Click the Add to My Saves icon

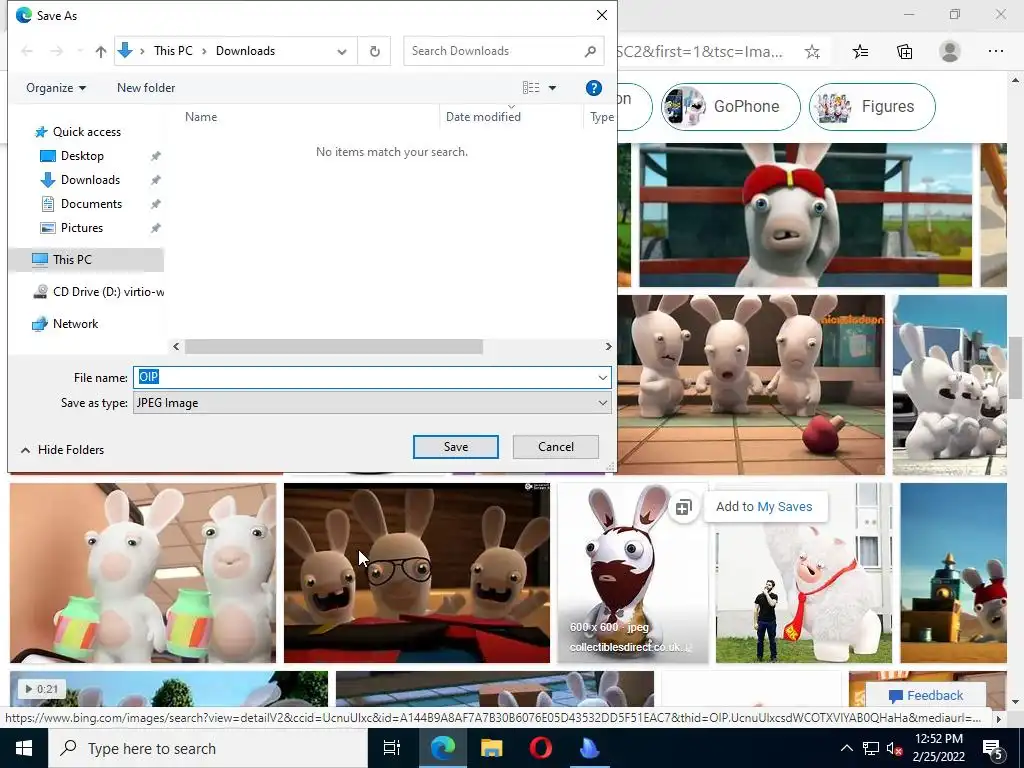click(683, 507)
